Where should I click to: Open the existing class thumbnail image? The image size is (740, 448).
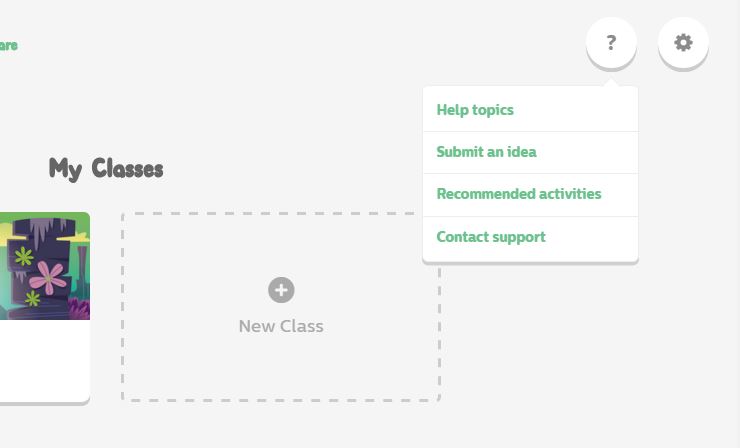click(45, 266)
